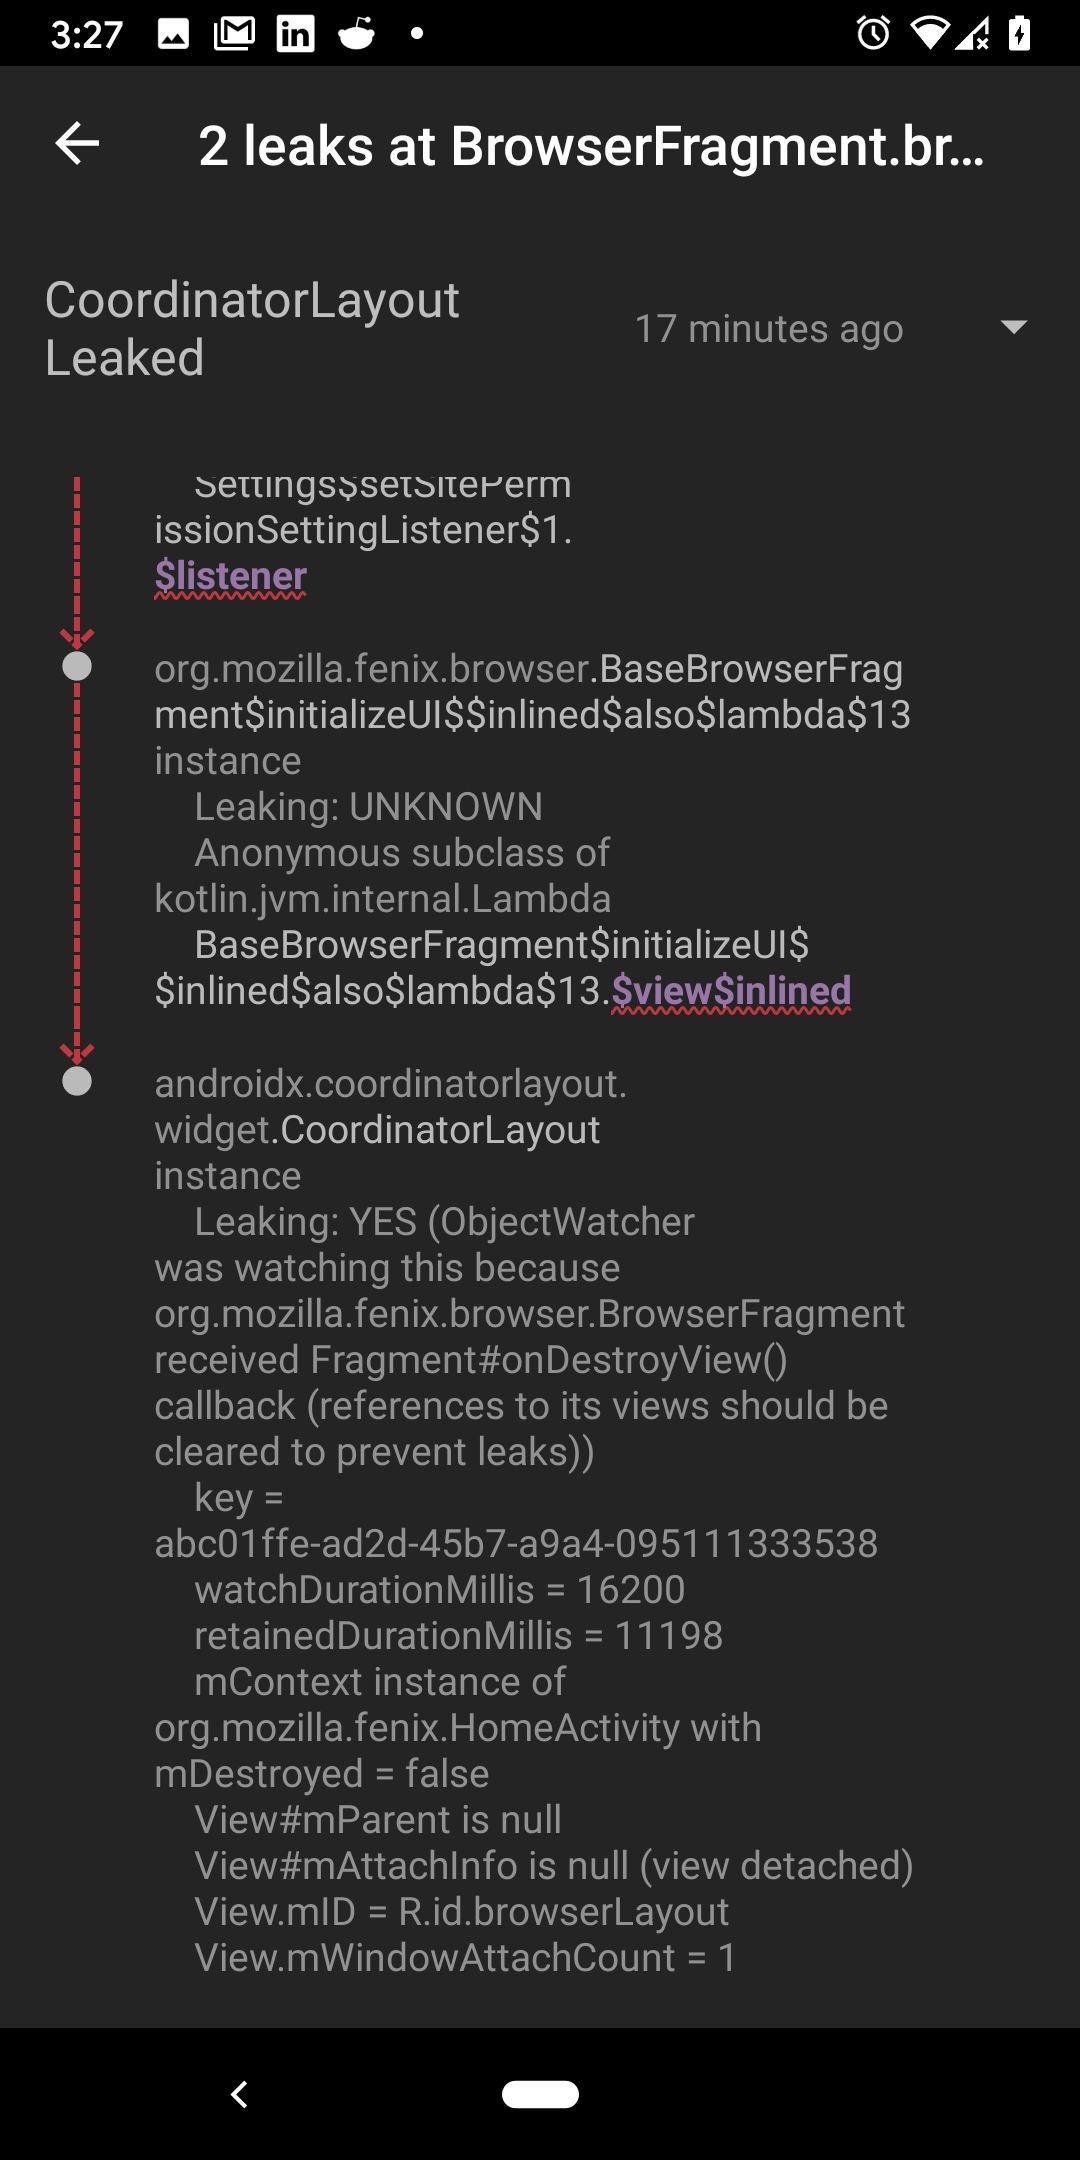Click the battery charging icon
Screen dimensions: 1080x2160
1020,34
